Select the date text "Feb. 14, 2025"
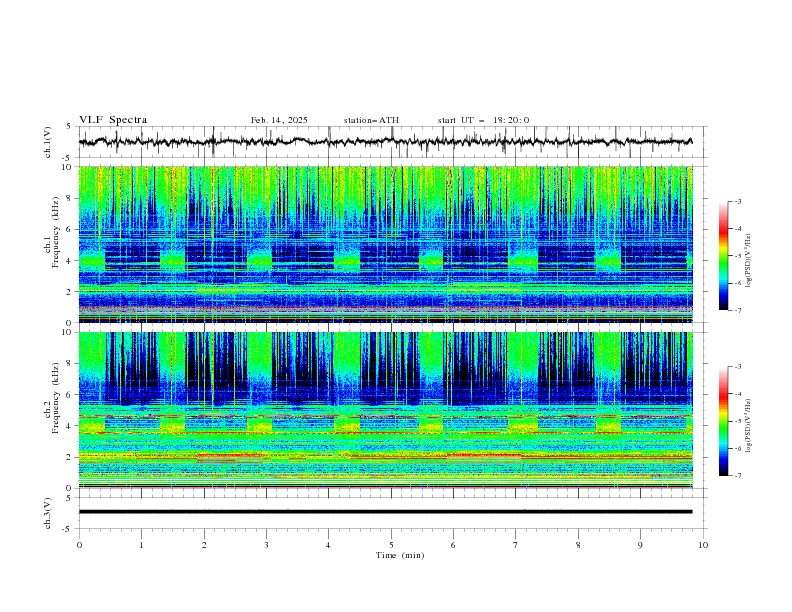This screenshot has height=612, width=792. pos(279,120)
